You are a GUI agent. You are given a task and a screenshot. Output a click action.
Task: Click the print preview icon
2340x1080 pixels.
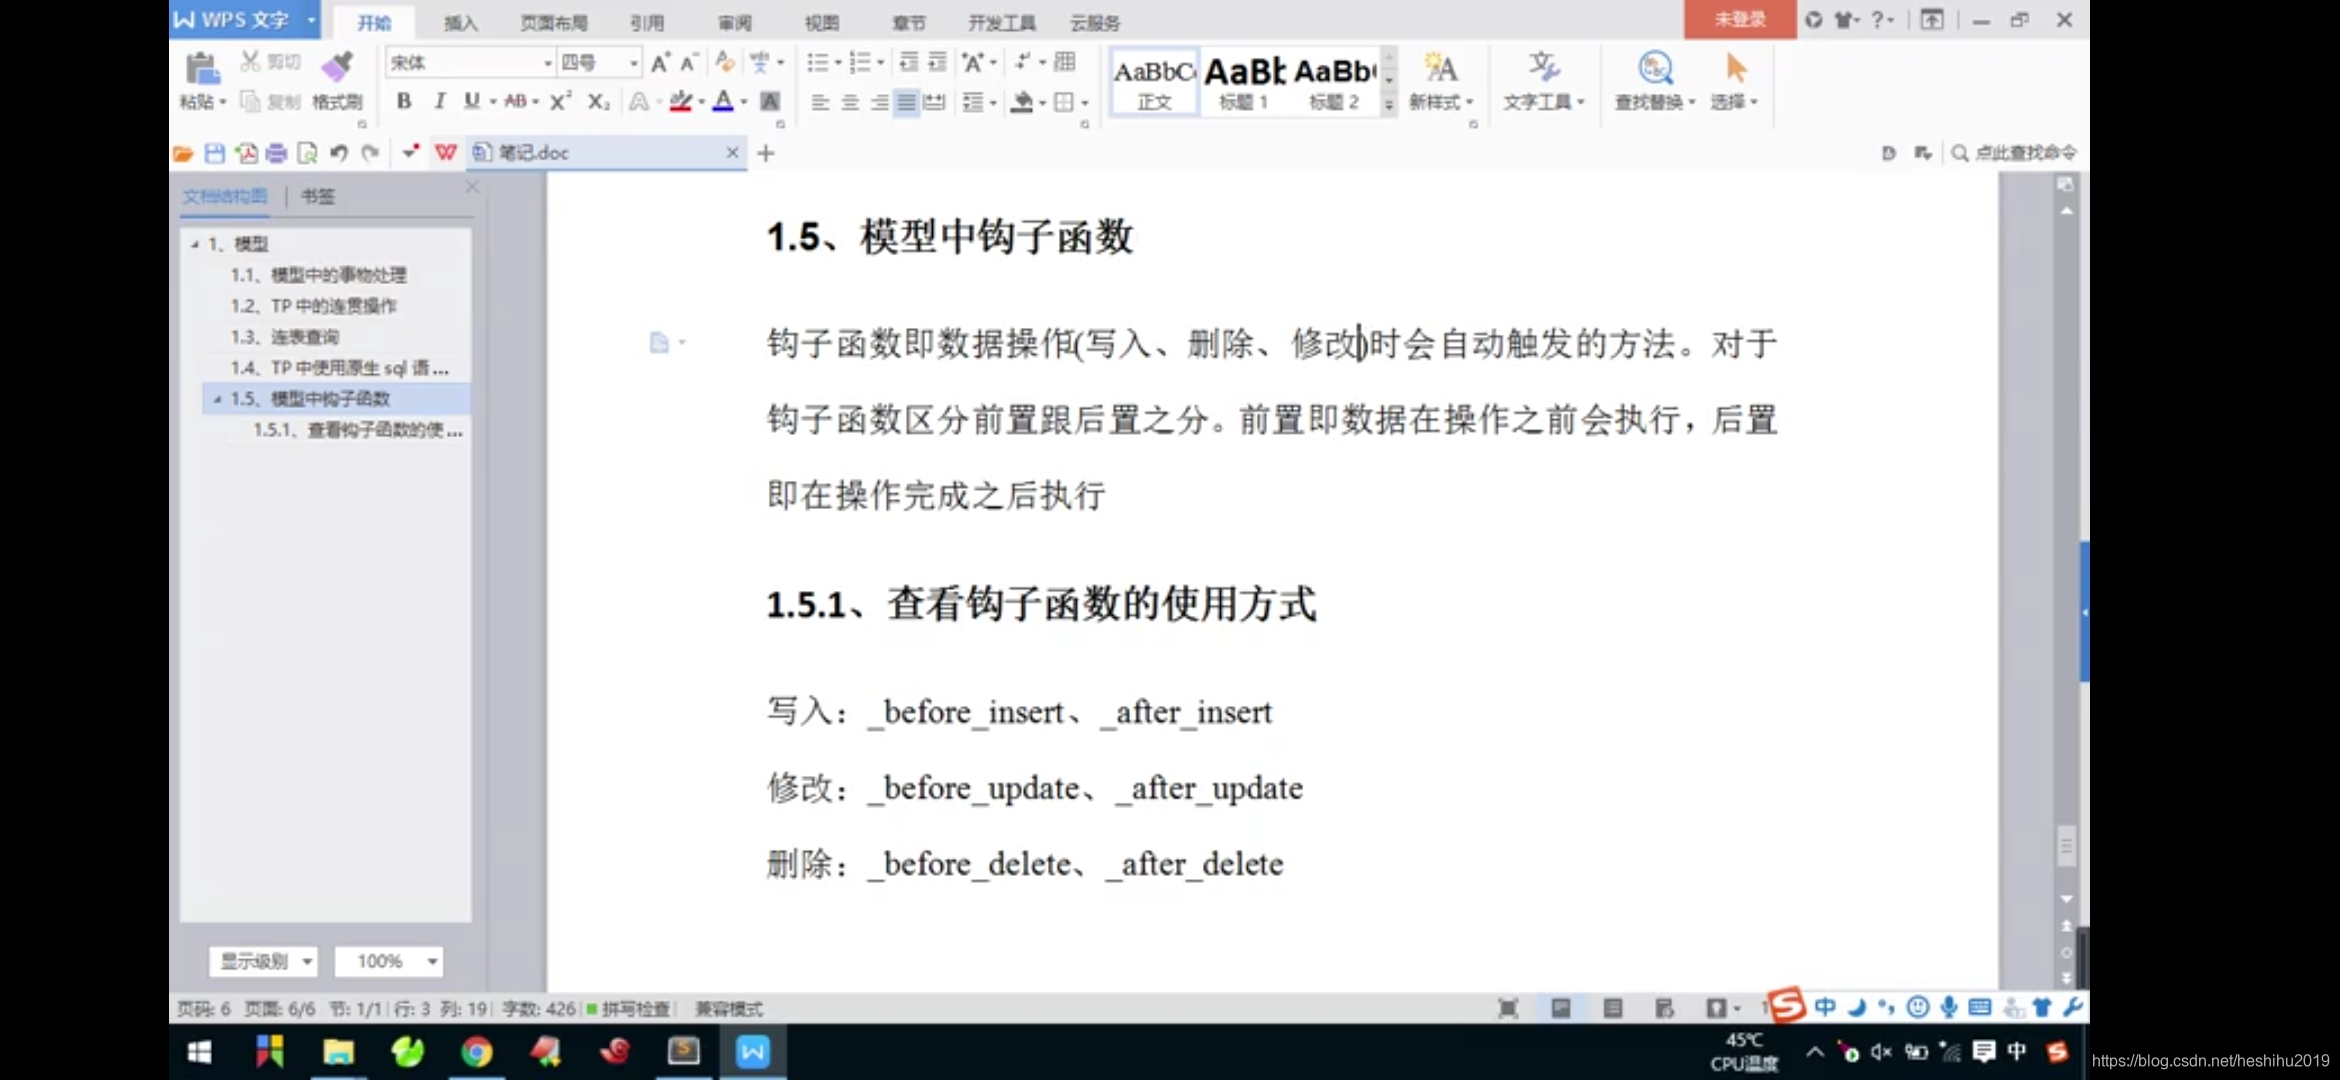pyautogui.click(x=307, y=153)
